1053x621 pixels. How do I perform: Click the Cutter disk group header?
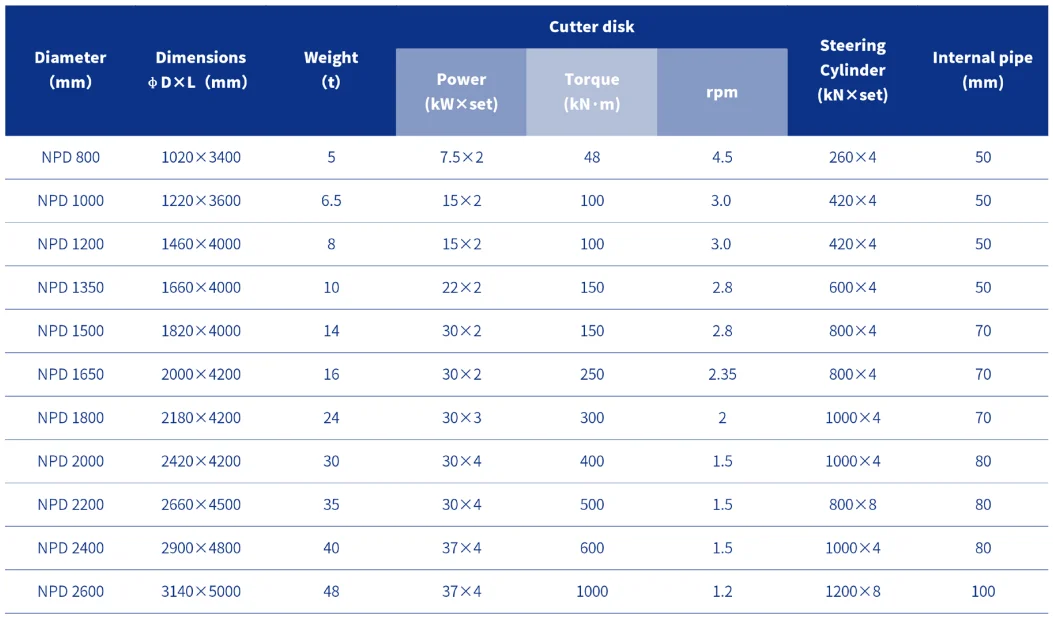pyautogui.click(x=591, y=27)
